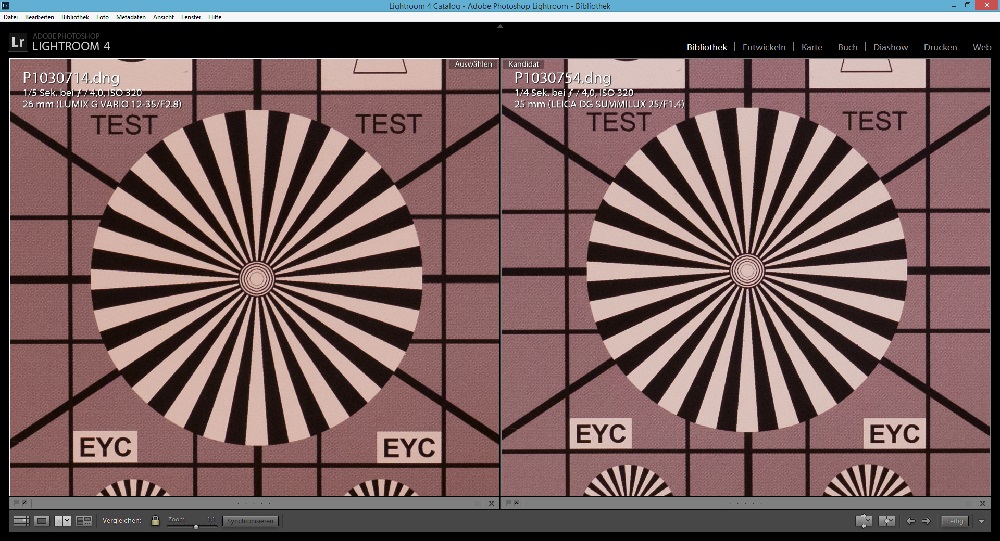The width and height of the screenshot is (1000, 541).
Task: Click the Synchronisieren button
Action: click(249, 521)
